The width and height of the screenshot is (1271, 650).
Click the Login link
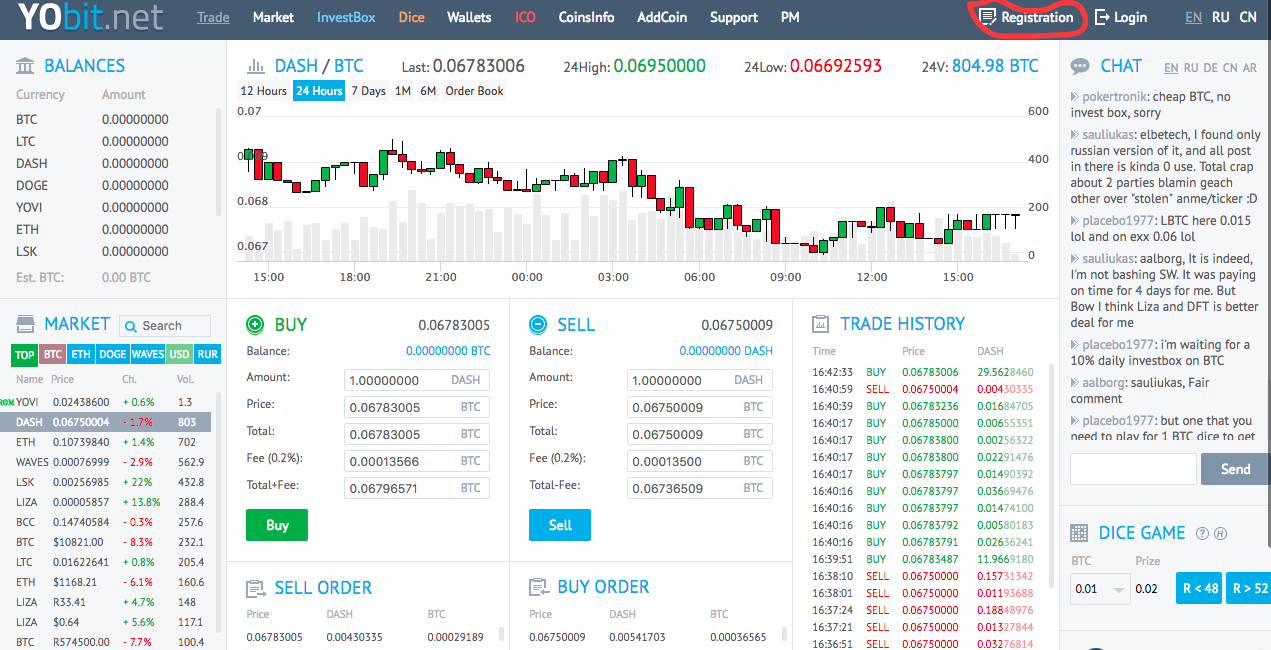tap(1130, 17)
